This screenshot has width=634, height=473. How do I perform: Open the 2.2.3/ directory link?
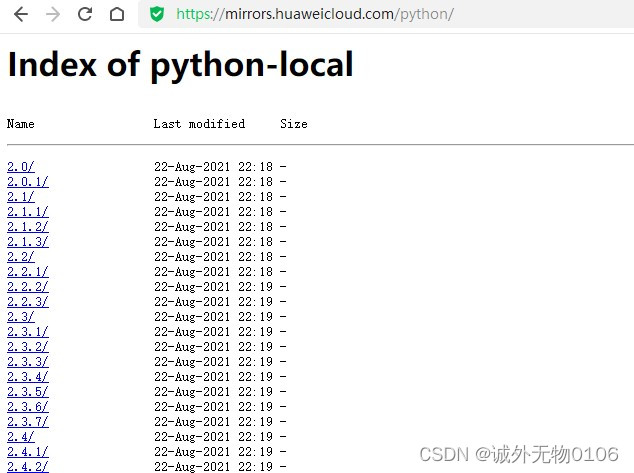pyautogui.click(x=27, y=302)
